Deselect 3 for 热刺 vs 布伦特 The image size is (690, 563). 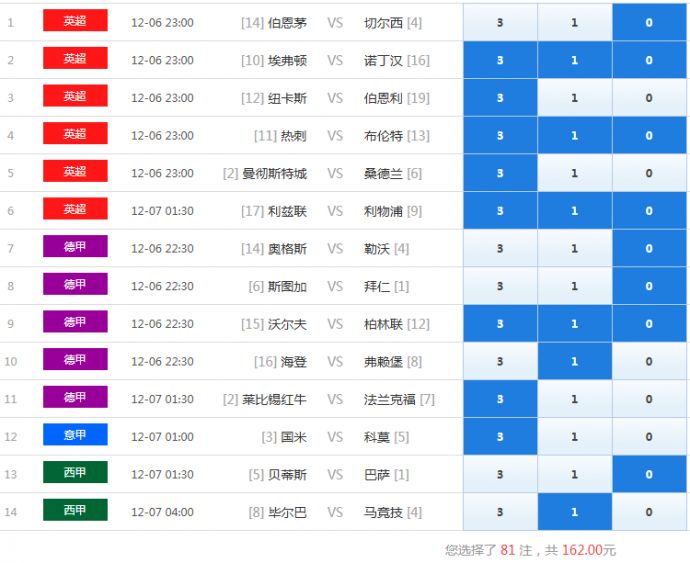[500, 135]
